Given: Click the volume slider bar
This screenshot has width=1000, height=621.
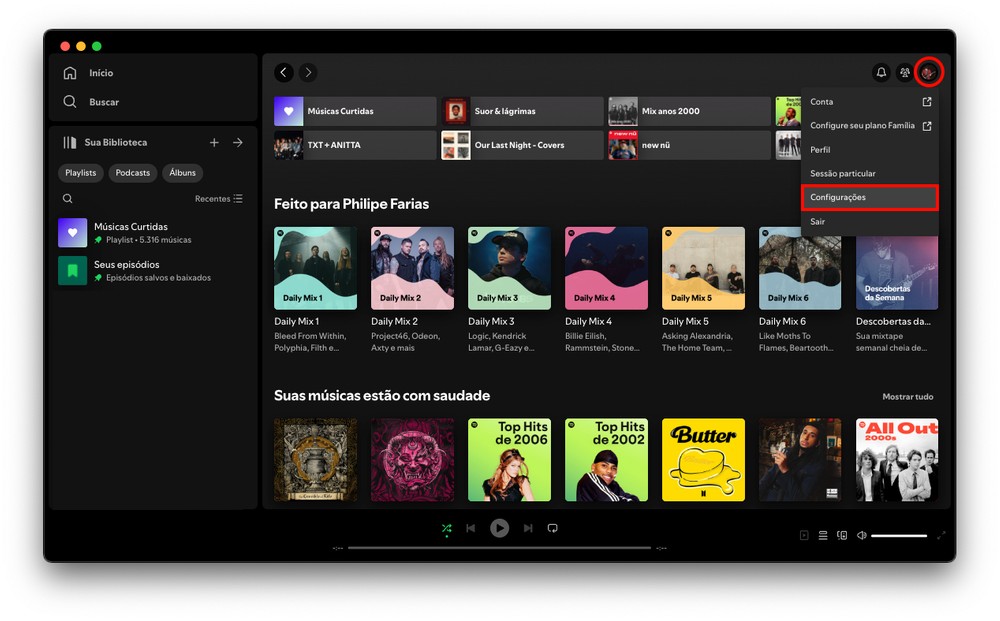Looking at the screenshot, I should [x=898, y=536].
